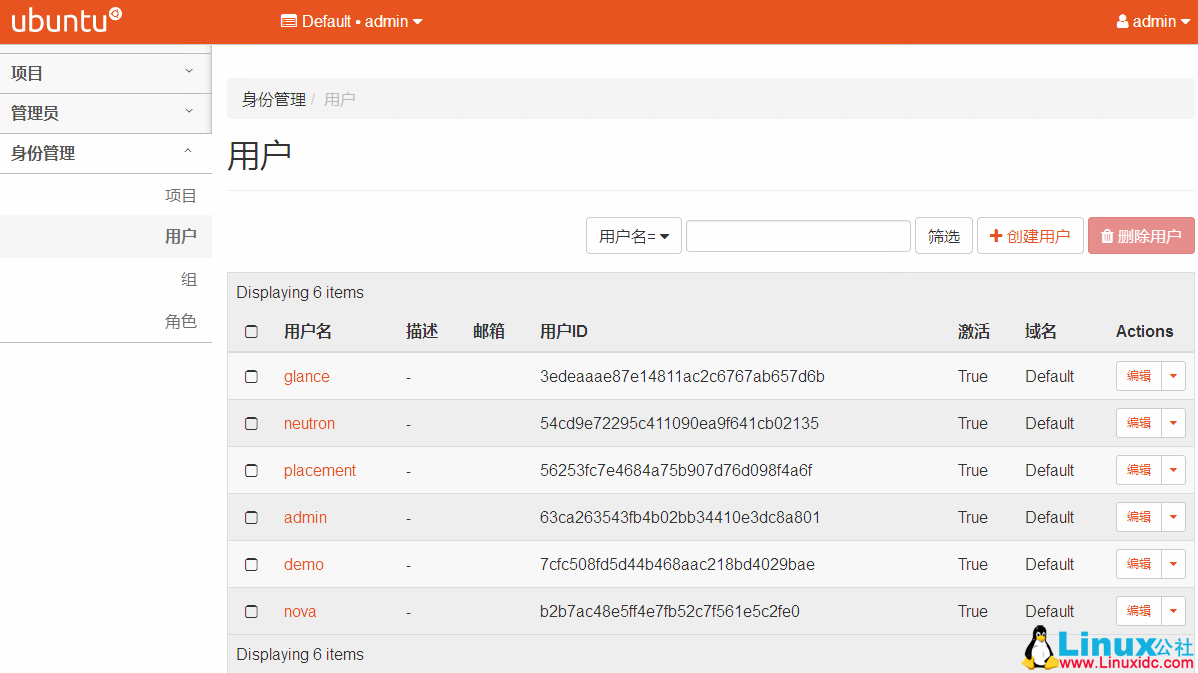Open 身份管理 from the breadcrumb
The height and width of the screenshot is (673, 1198).
pos(272,98)
